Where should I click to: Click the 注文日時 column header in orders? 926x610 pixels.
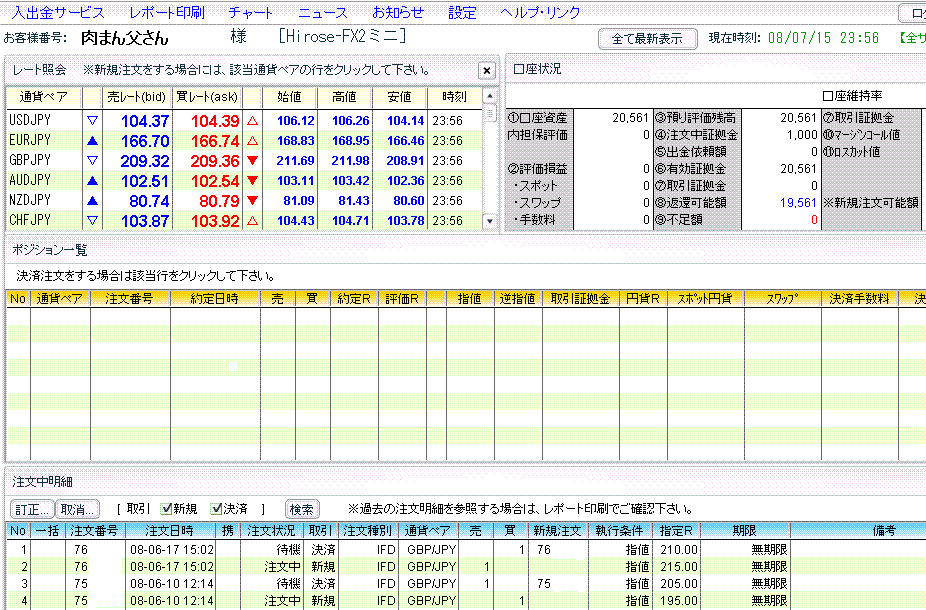[x=169, y=531]
